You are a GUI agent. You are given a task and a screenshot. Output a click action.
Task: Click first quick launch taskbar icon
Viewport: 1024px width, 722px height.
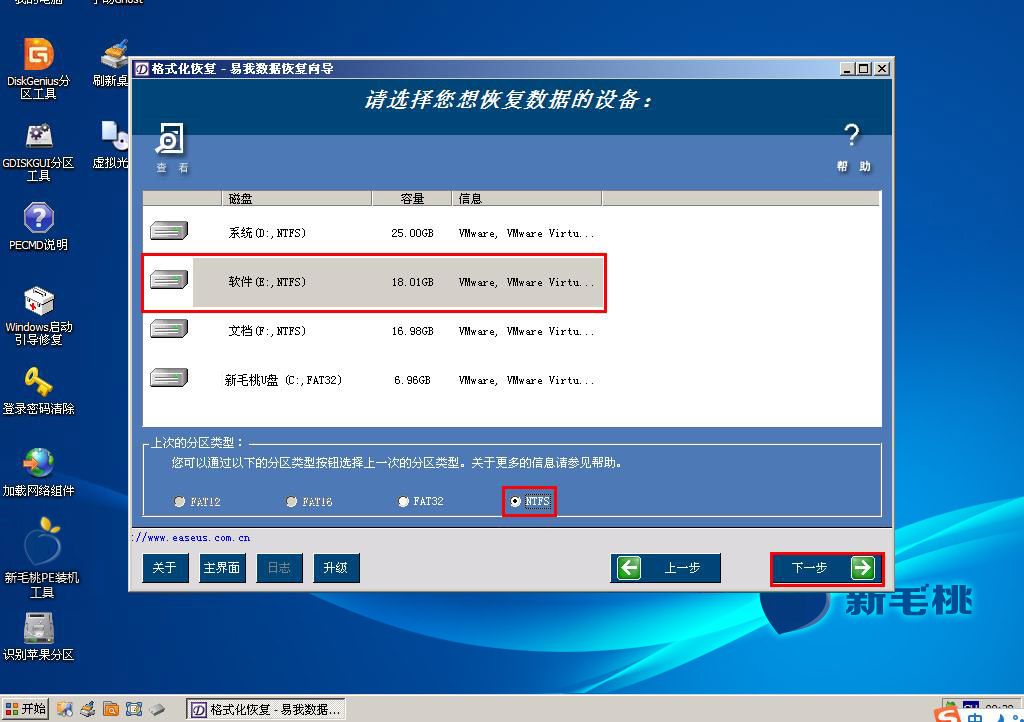(64, 709)
